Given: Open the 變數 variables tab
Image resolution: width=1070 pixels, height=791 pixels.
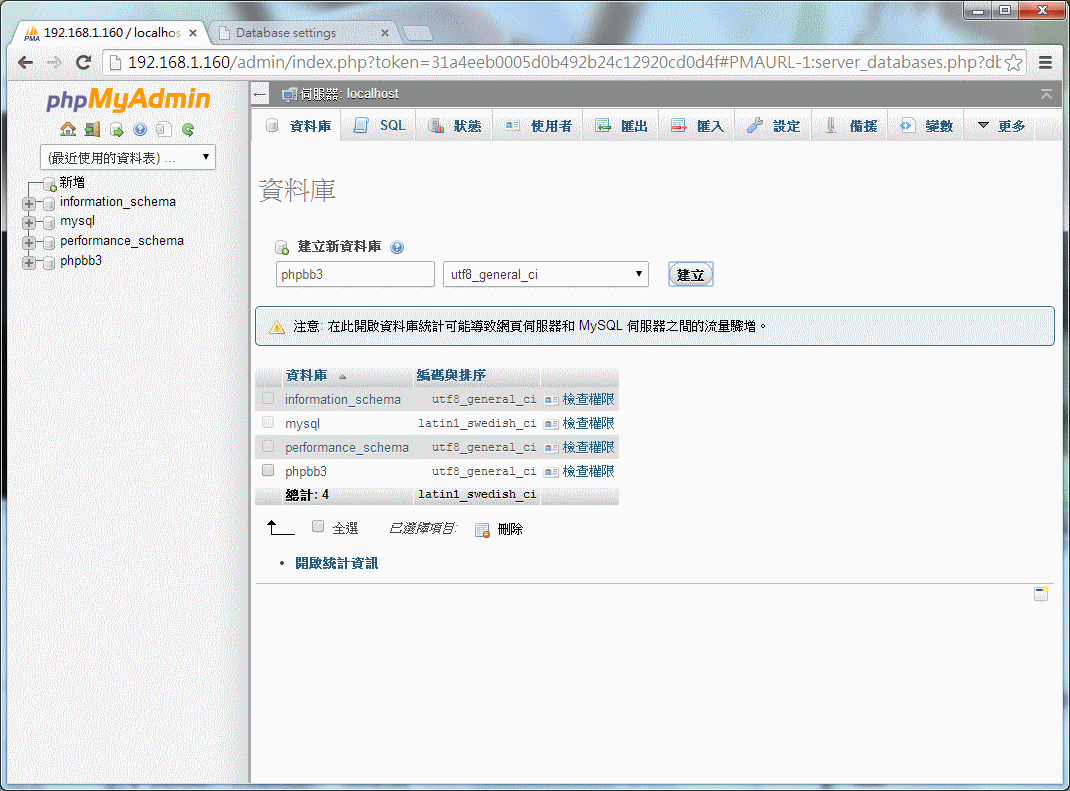Looking at the screenshot, I should (x=926, y=126).
